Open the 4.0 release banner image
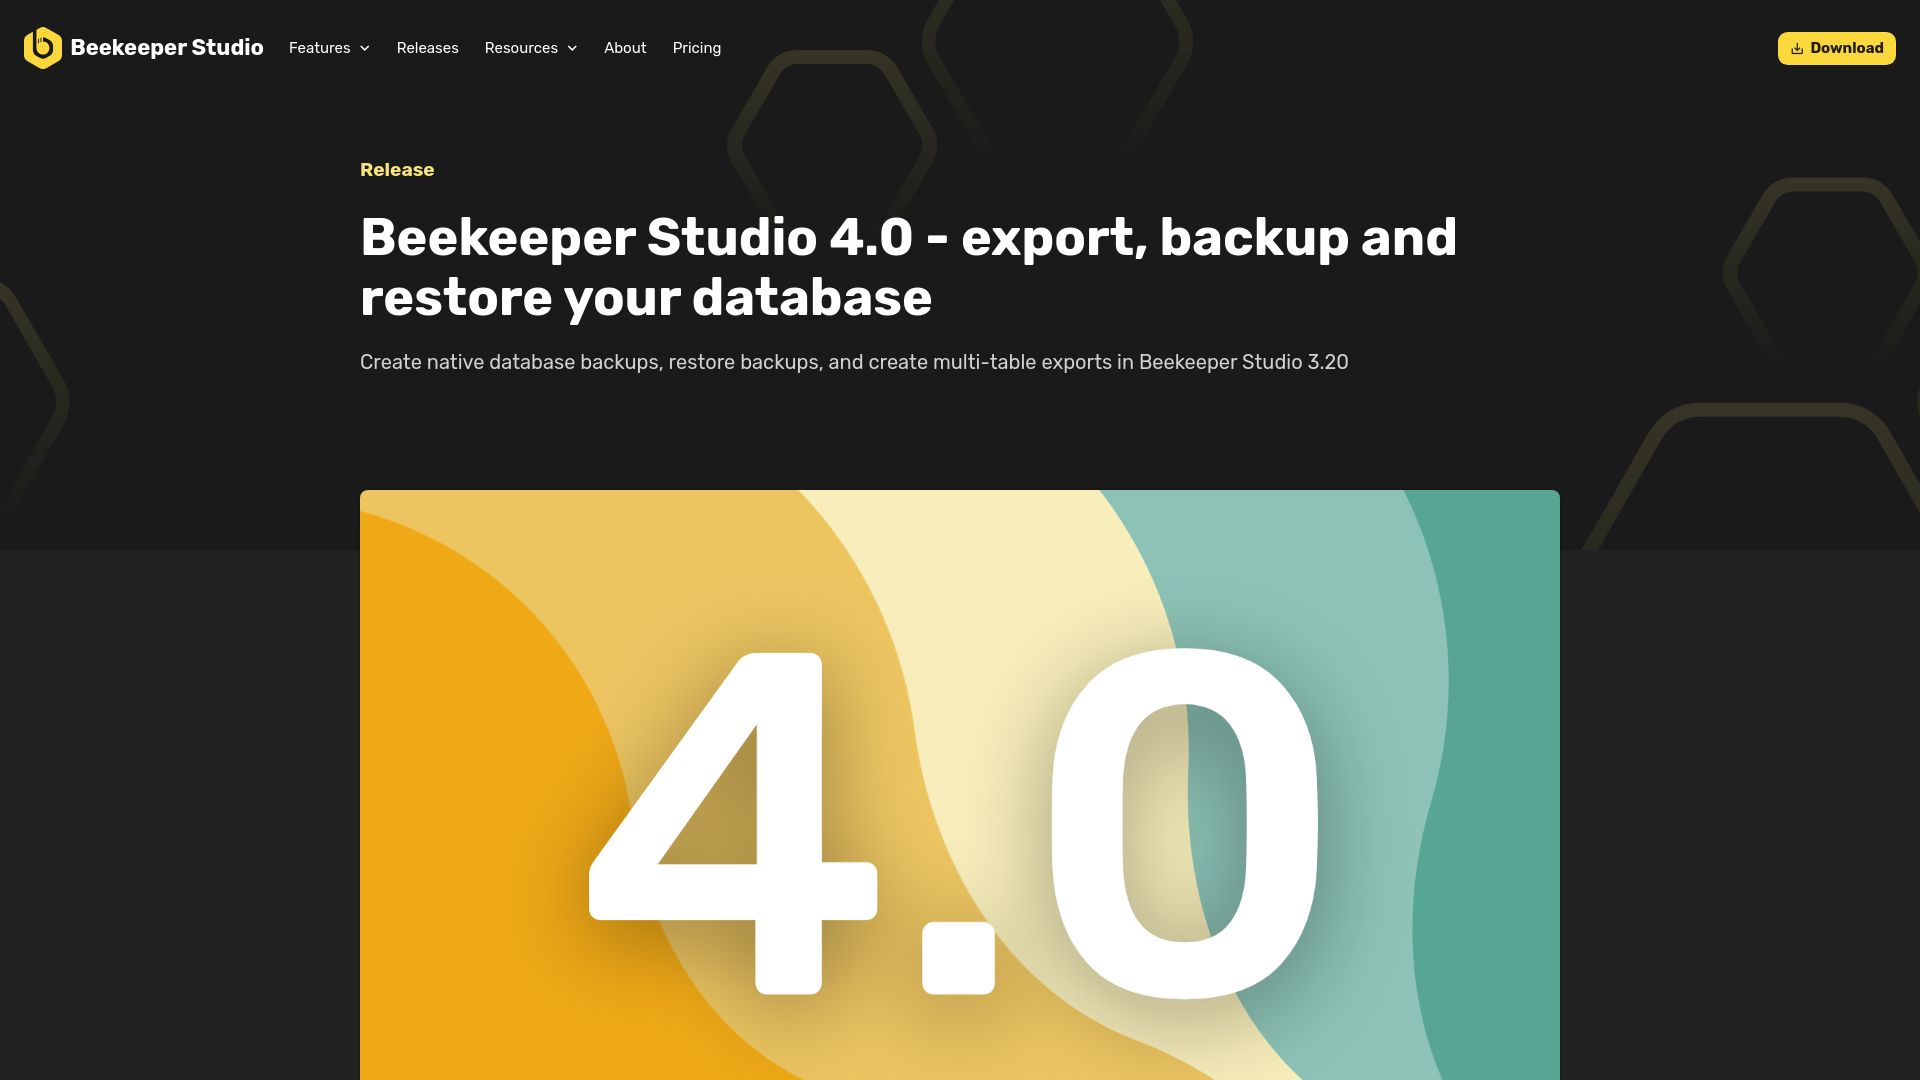 click(960, 785)
